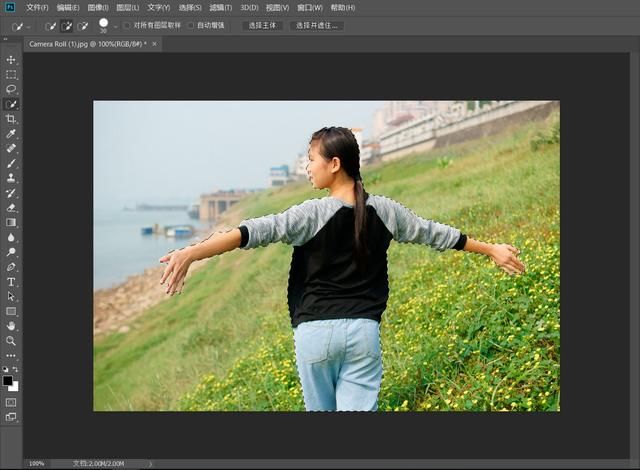Viewport: 640px width, 470px height.
Task: Select the Pen tool
Action: click(x=11, y=267)
